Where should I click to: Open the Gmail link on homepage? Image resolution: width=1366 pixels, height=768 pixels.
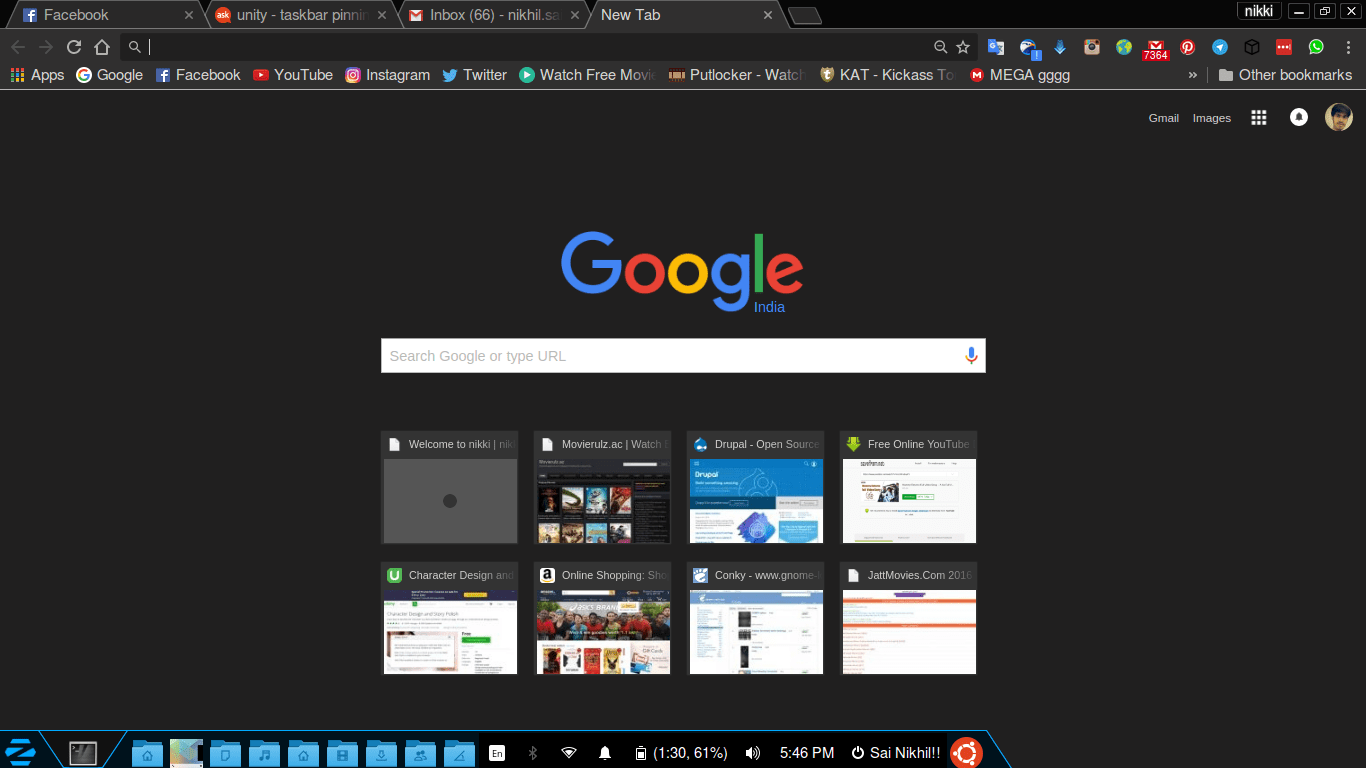point(1163,117)
